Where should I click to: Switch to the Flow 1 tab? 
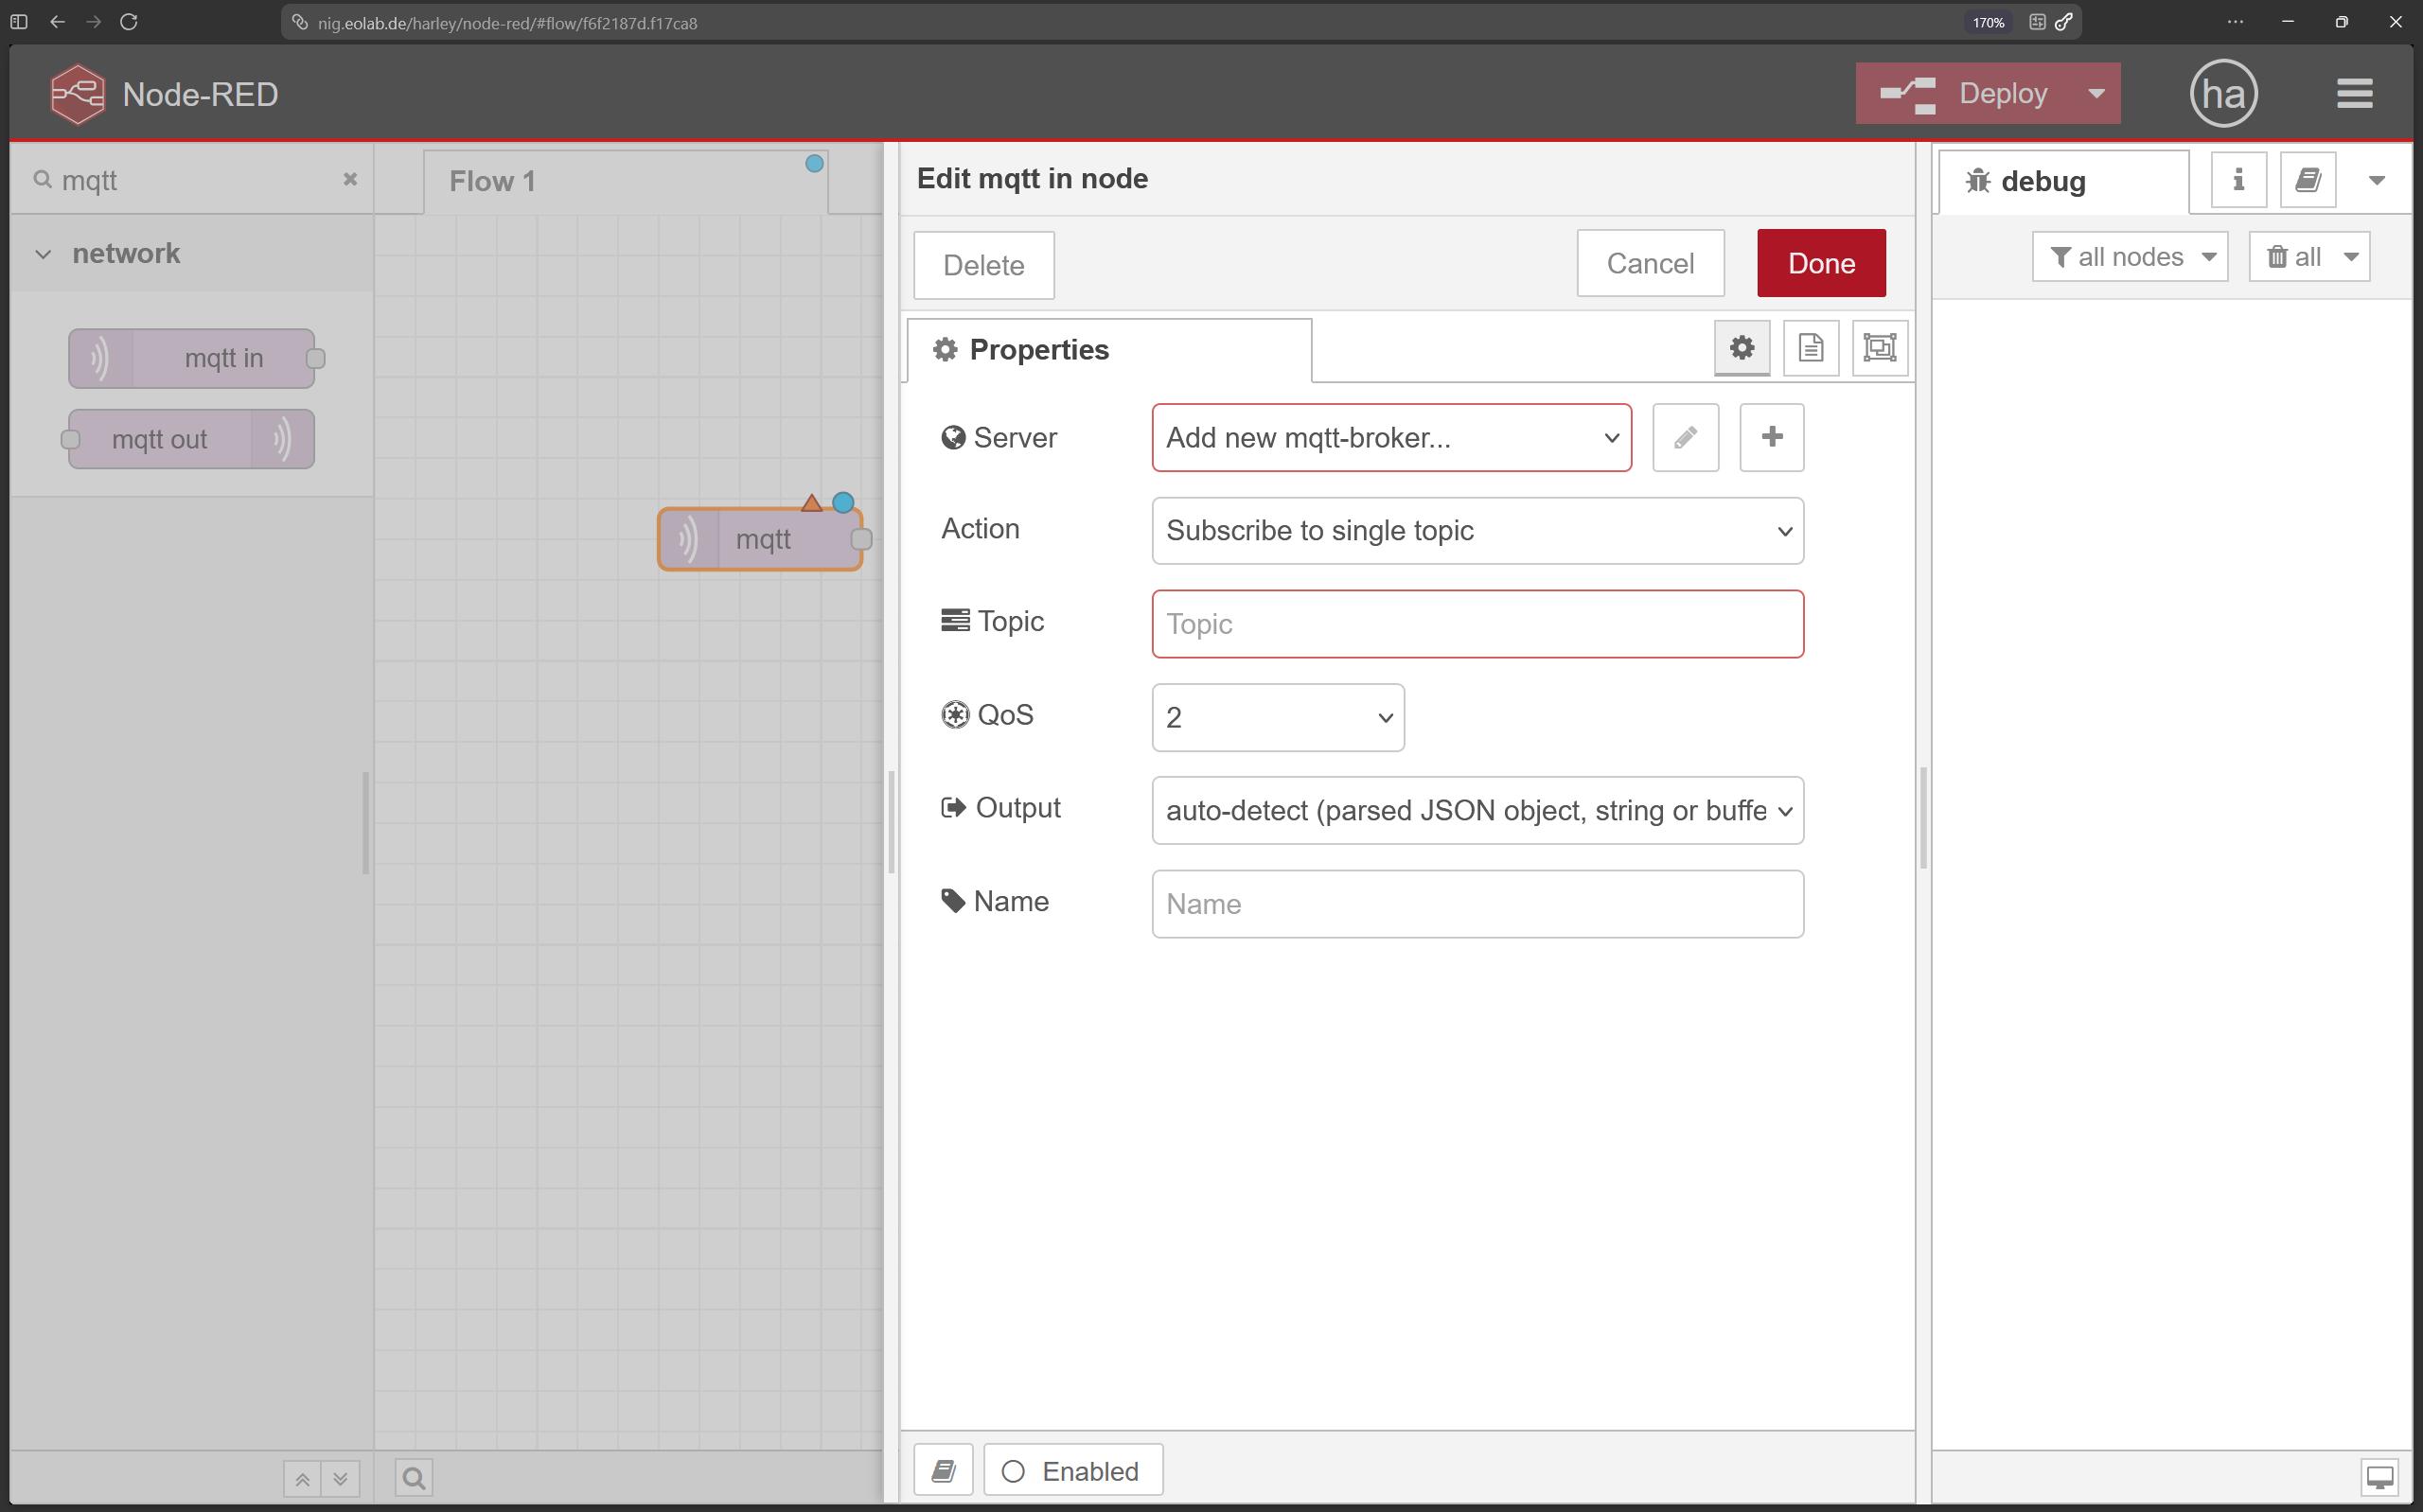626,182
